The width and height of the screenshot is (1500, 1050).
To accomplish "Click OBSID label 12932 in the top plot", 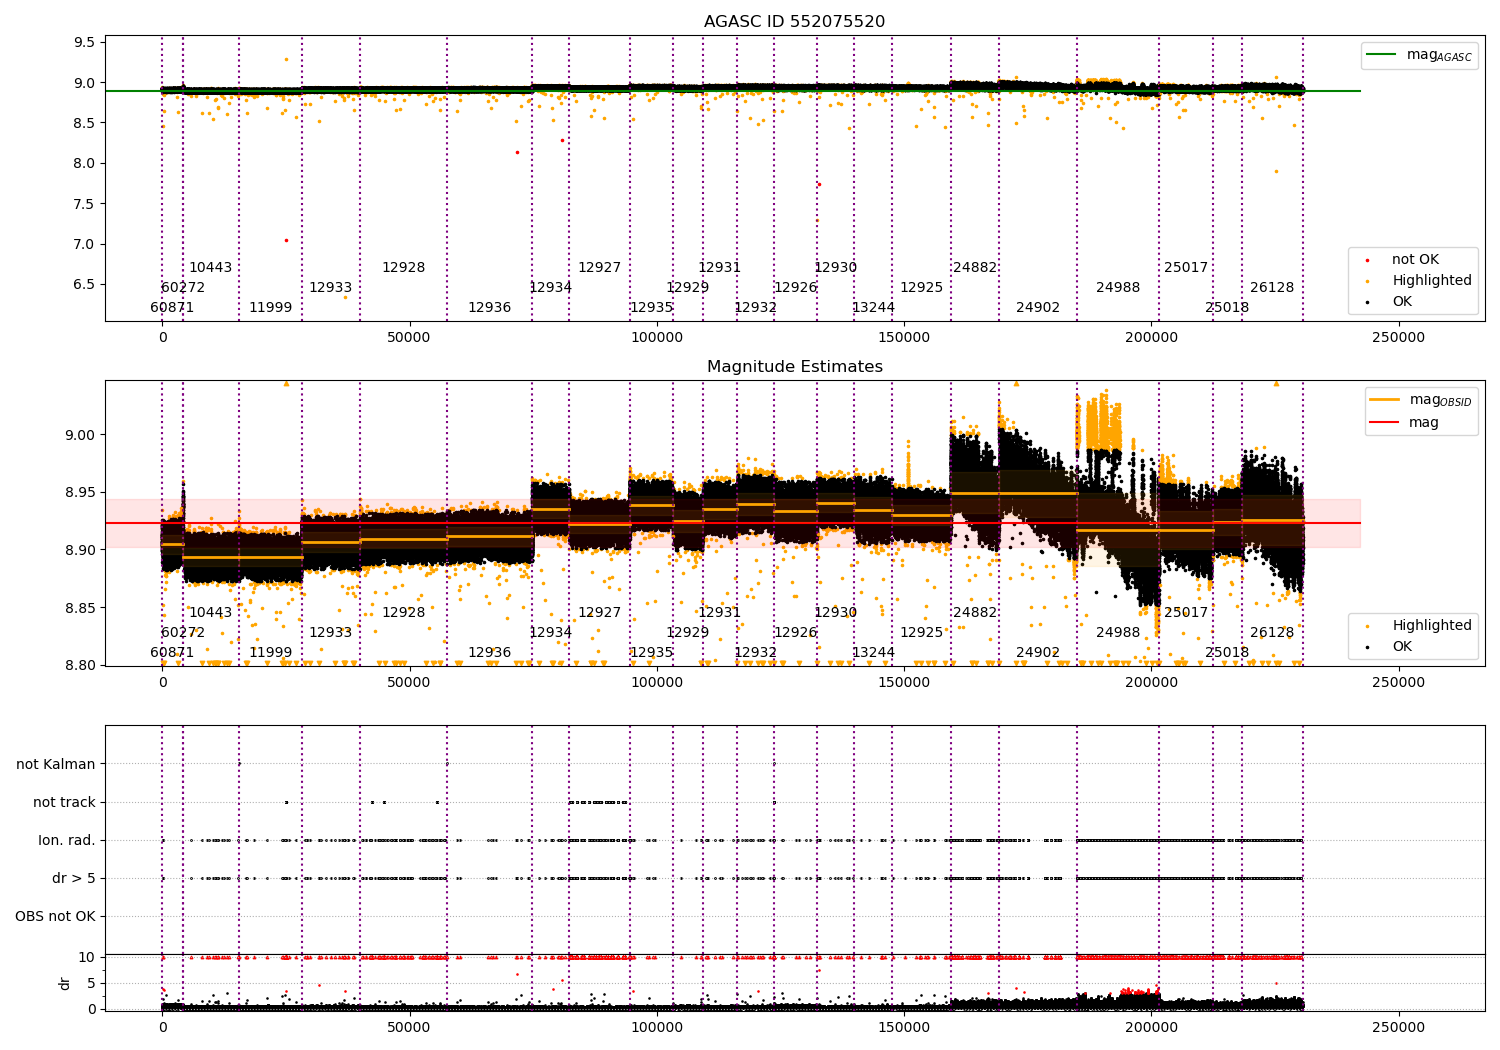I will (x=755, y=308).
